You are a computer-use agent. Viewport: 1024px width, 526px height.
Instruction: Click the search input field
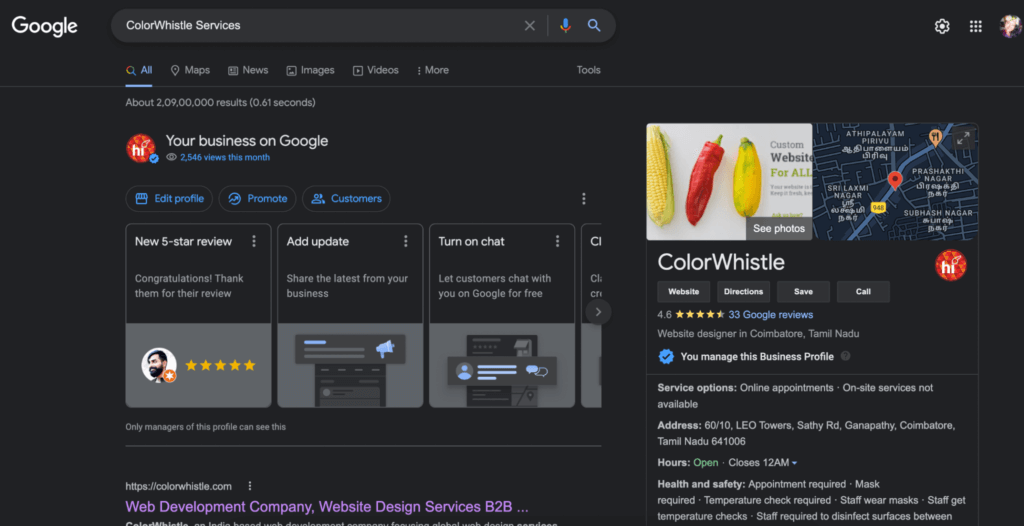pyautogui.click(x=320, y=25)
